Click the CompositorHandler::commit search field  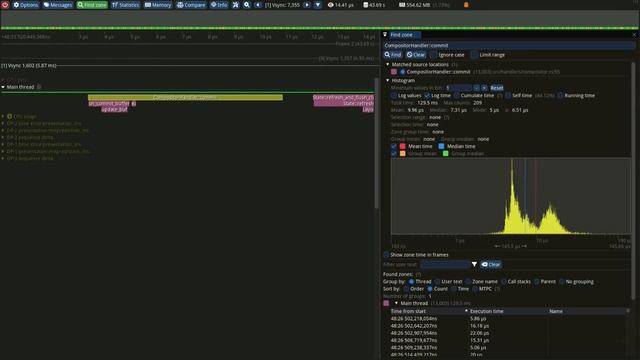pos(509,45)
